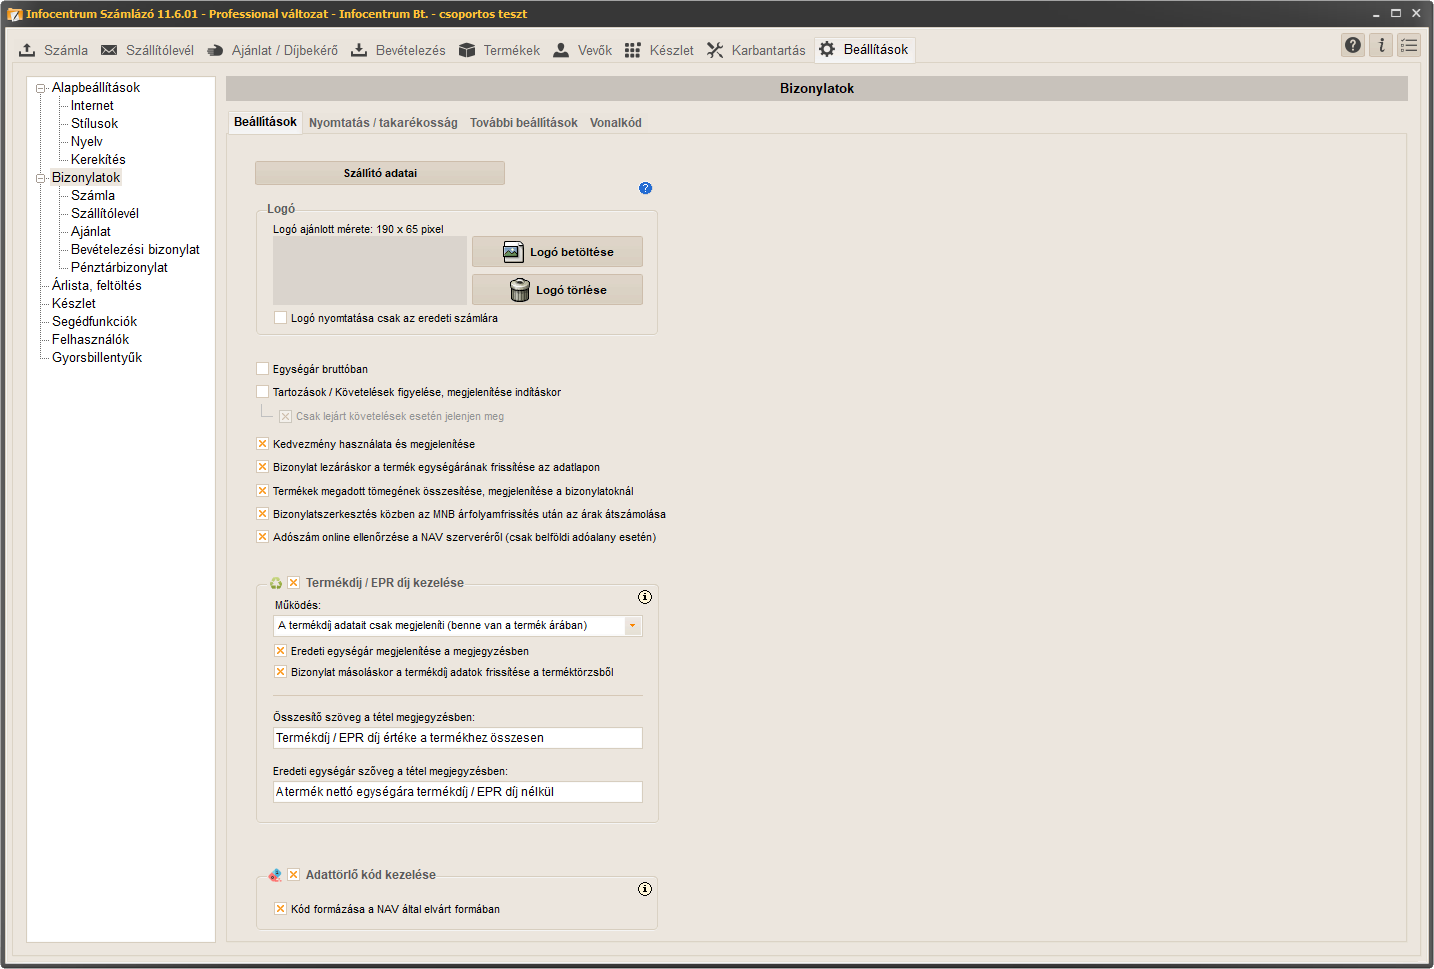Open the Számla toolbar icon
The width and height of the screenshot is (1434, 969).
[x=27, y=50]
